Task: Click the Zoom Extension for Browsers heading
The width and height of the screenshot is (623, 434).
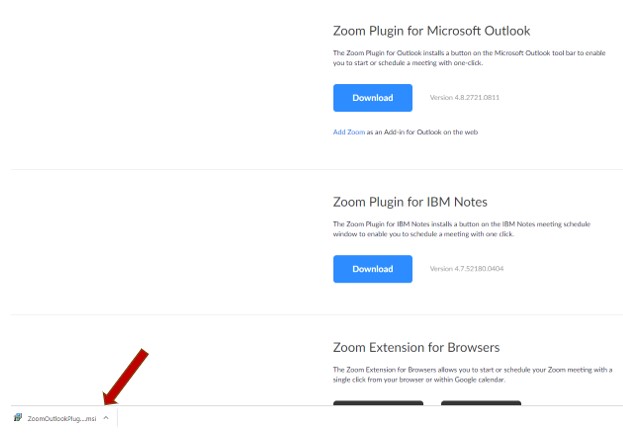Action: pos(416,347)
